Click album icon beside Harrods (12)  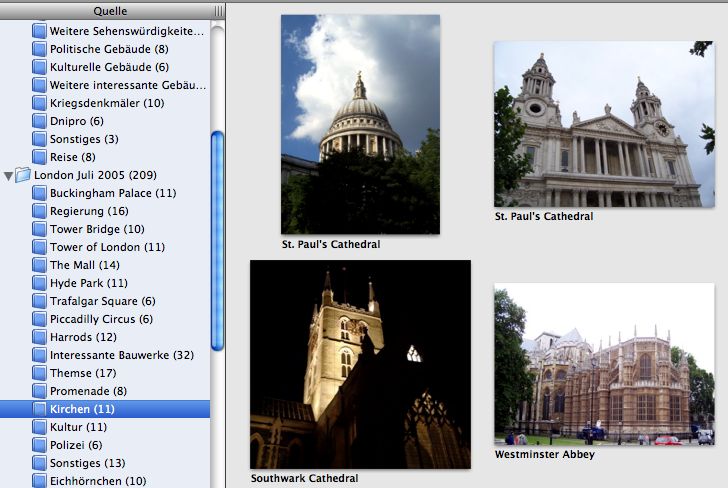(x=39, y=337)
